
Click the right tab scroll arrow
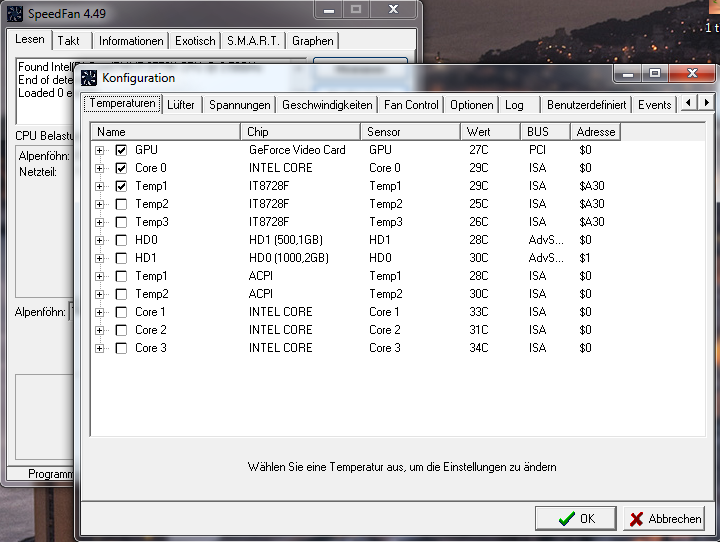tap(706, 102)
